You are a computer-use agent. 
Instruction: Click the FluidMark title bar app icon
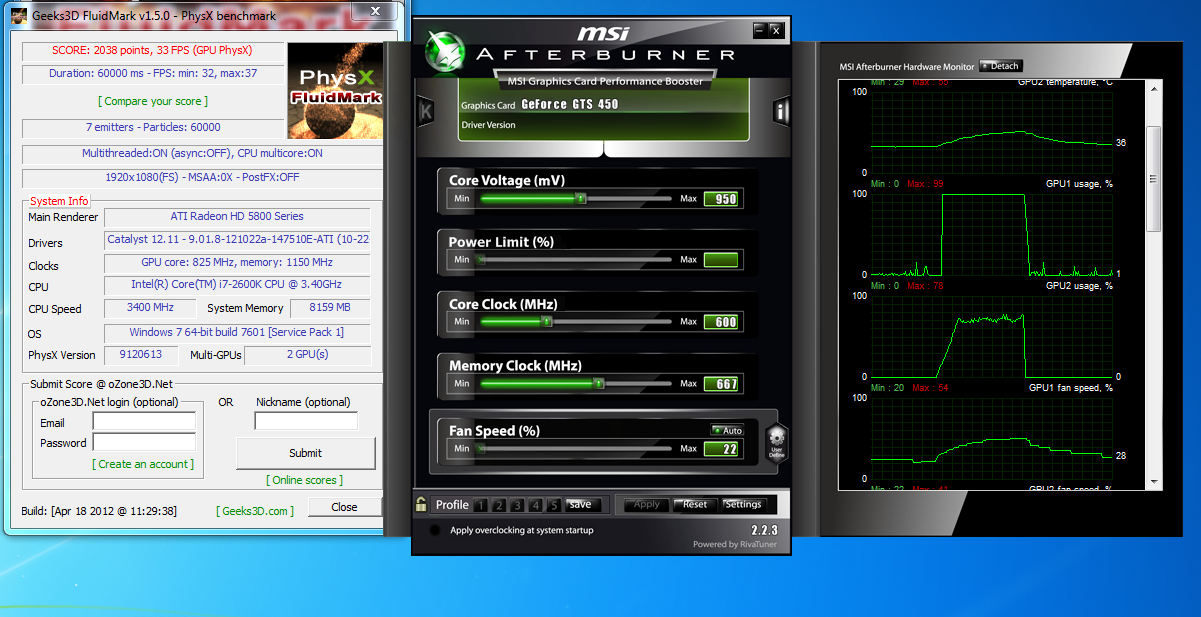point(18,17)
